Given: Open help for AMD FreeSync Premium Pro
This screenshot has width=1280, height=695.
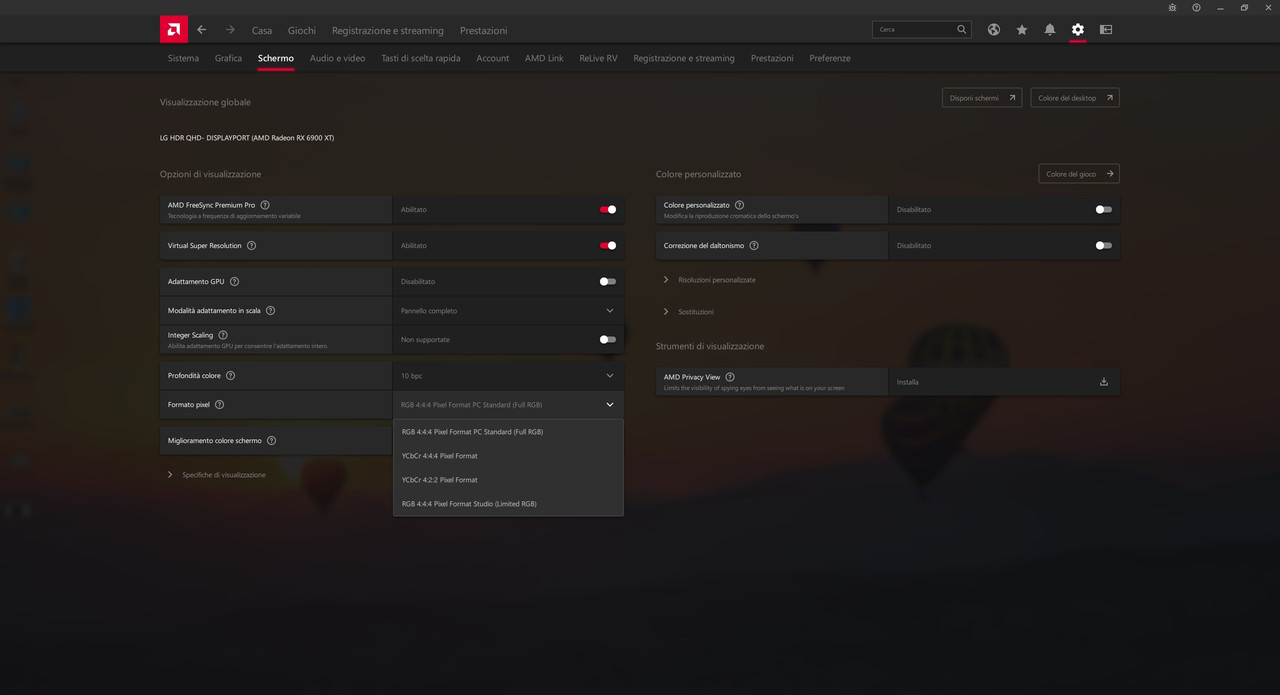Looking at the screenshot, I should [x=265, y=205].
